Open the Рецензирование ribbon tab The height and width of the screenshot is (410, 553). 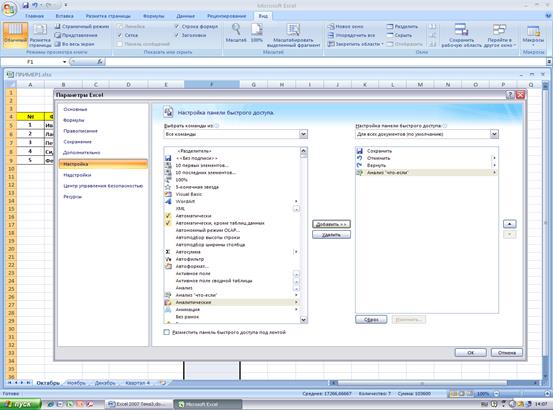click(226, 16)
